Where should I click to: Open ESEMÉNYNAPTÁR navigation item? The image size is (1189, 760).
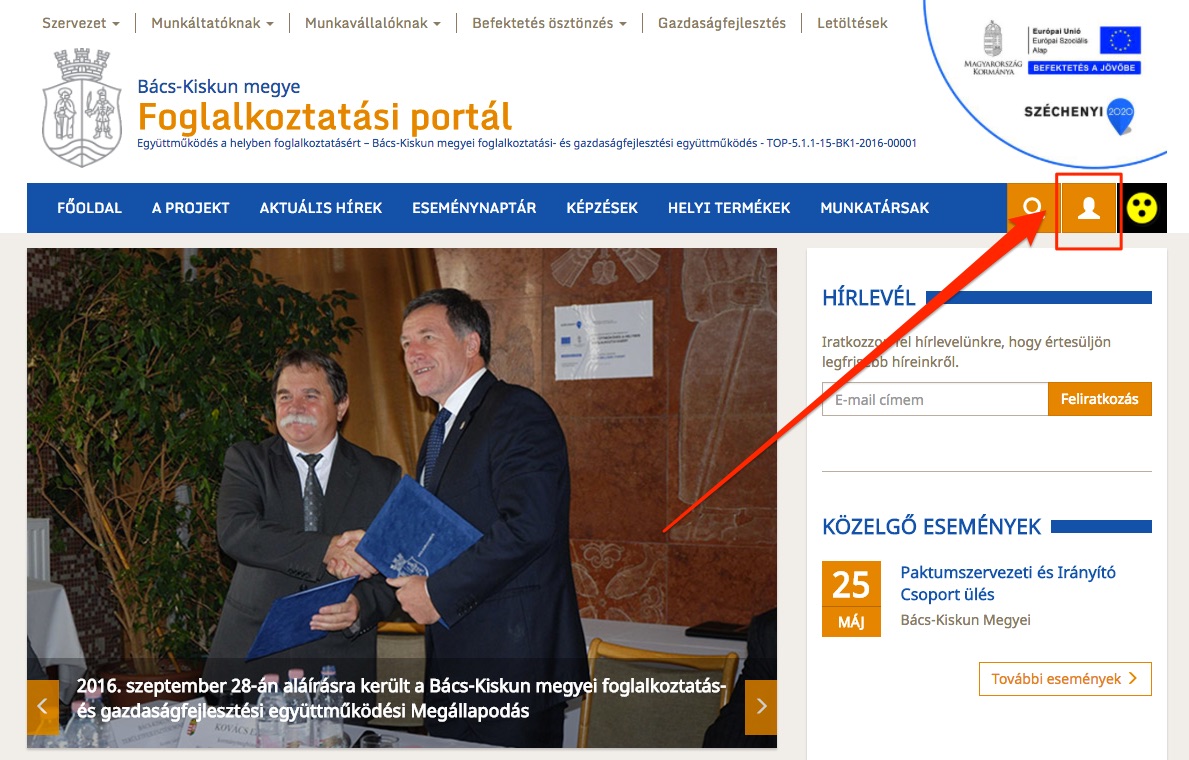pyautogui.click(x=474, y=208)
